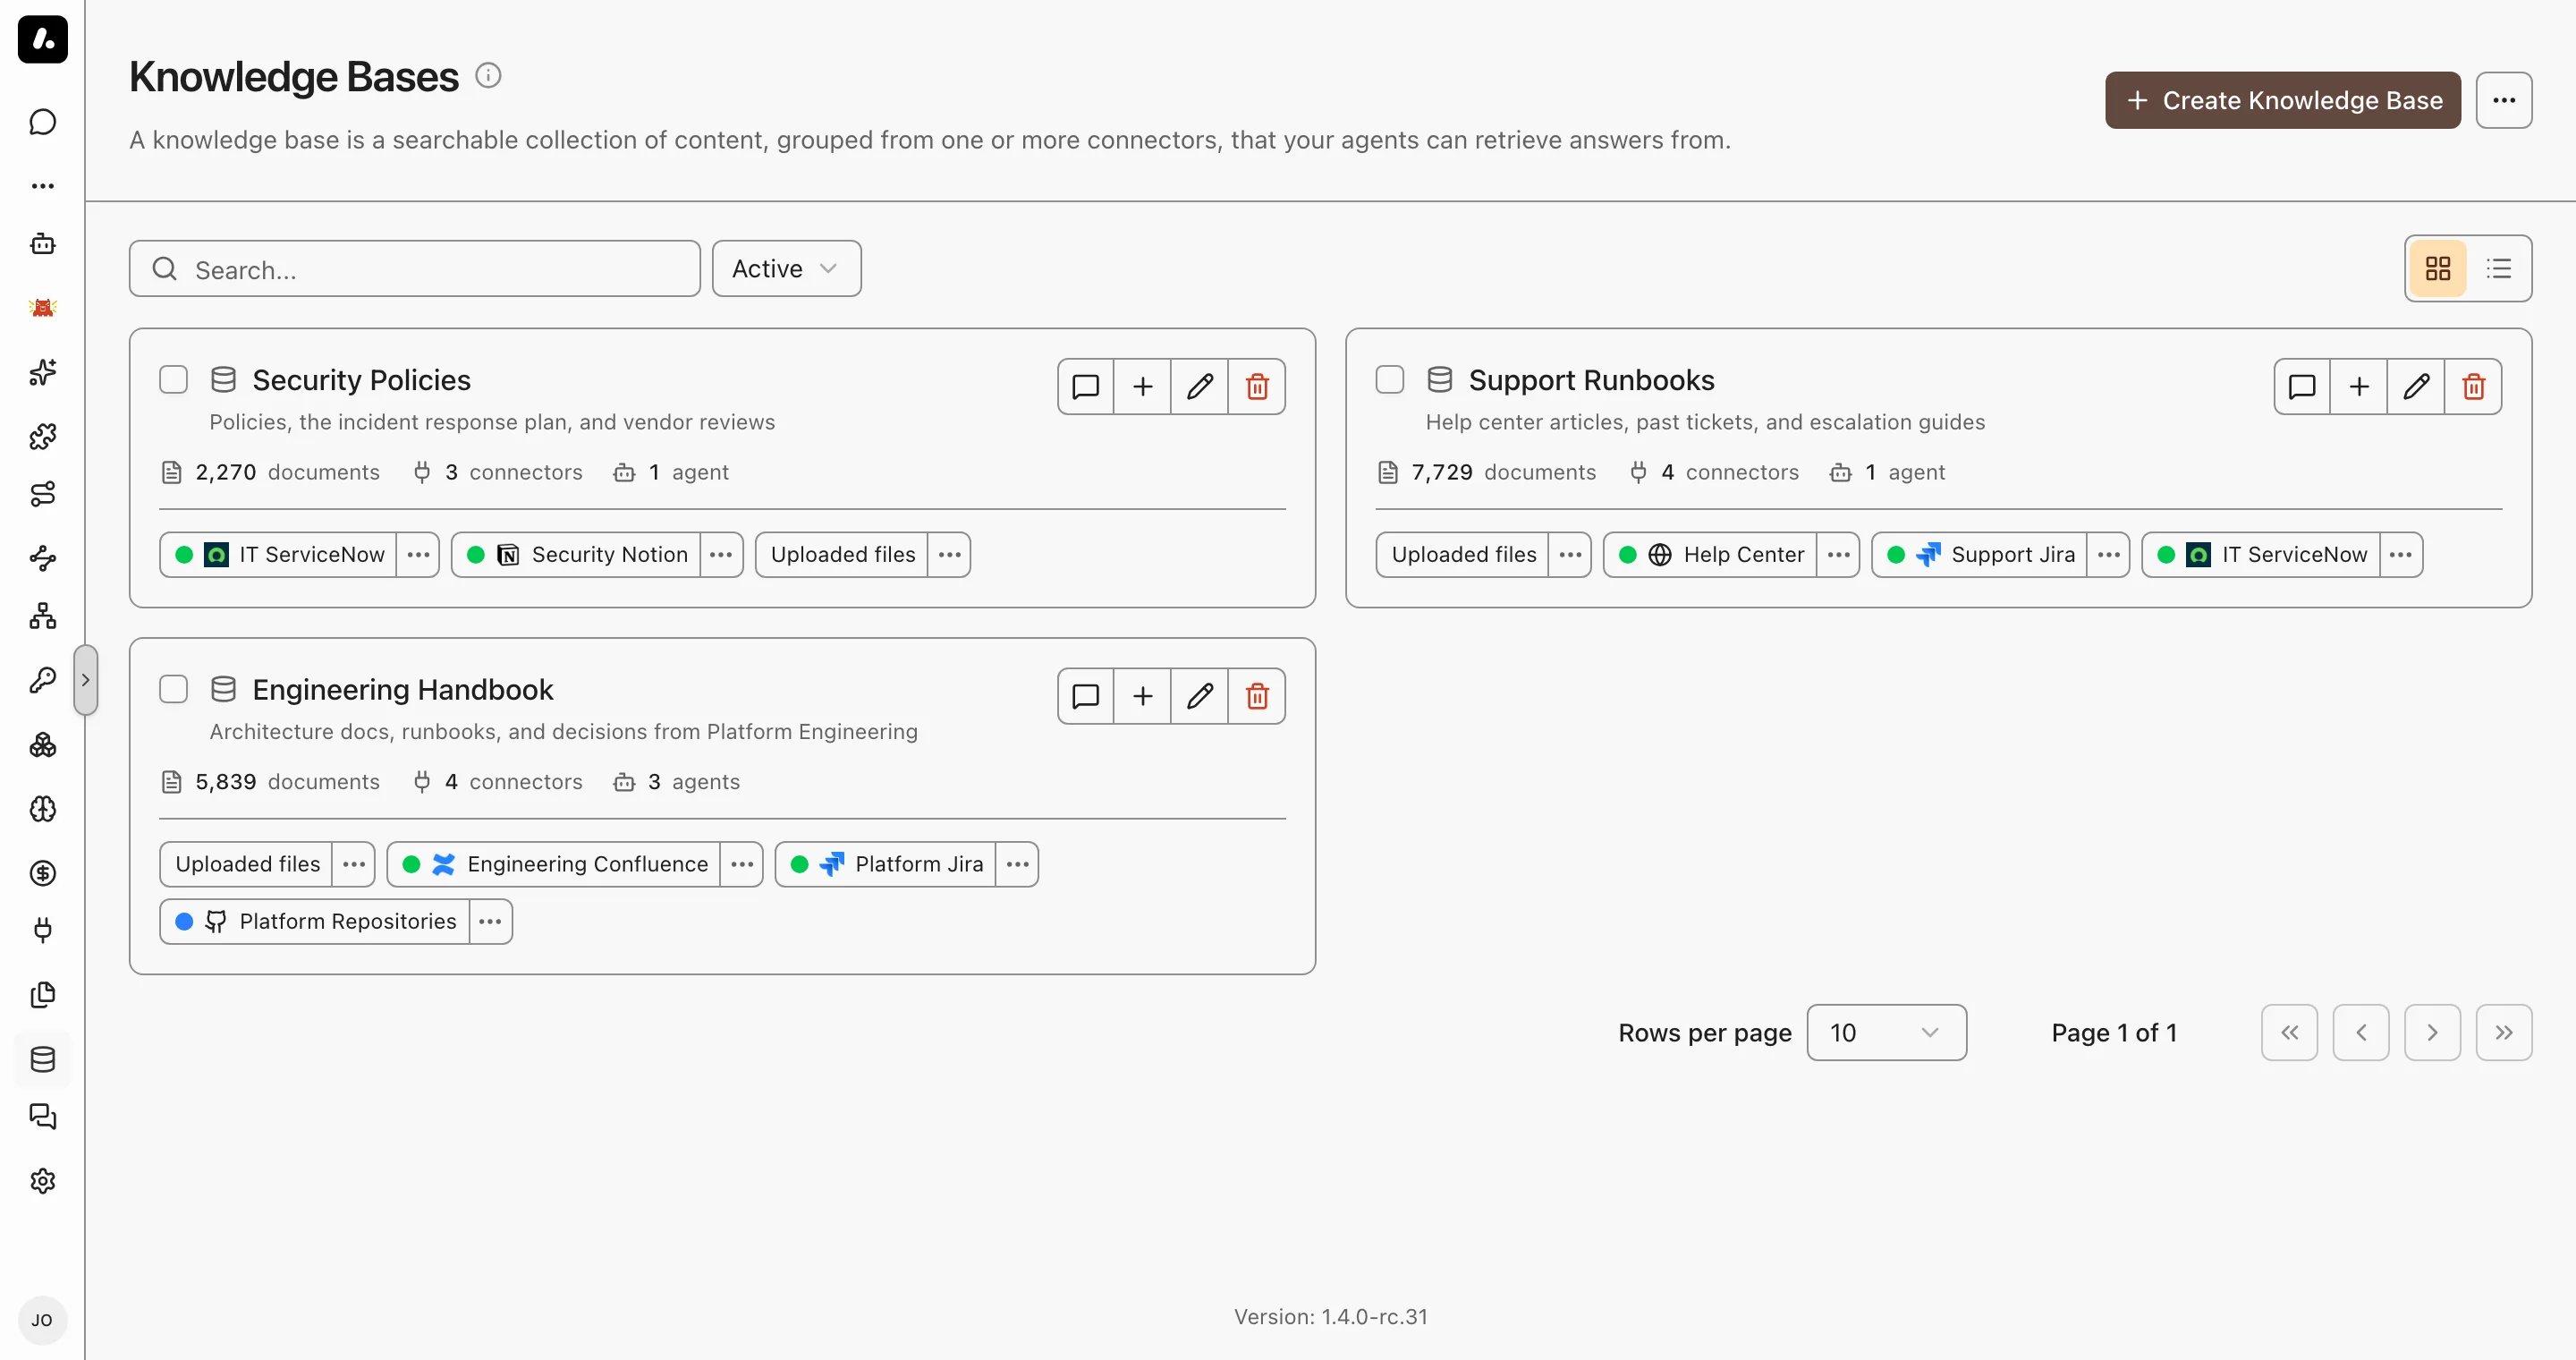
Task: Click the Support Jira connector chip
Action: tap(1979, 555)
